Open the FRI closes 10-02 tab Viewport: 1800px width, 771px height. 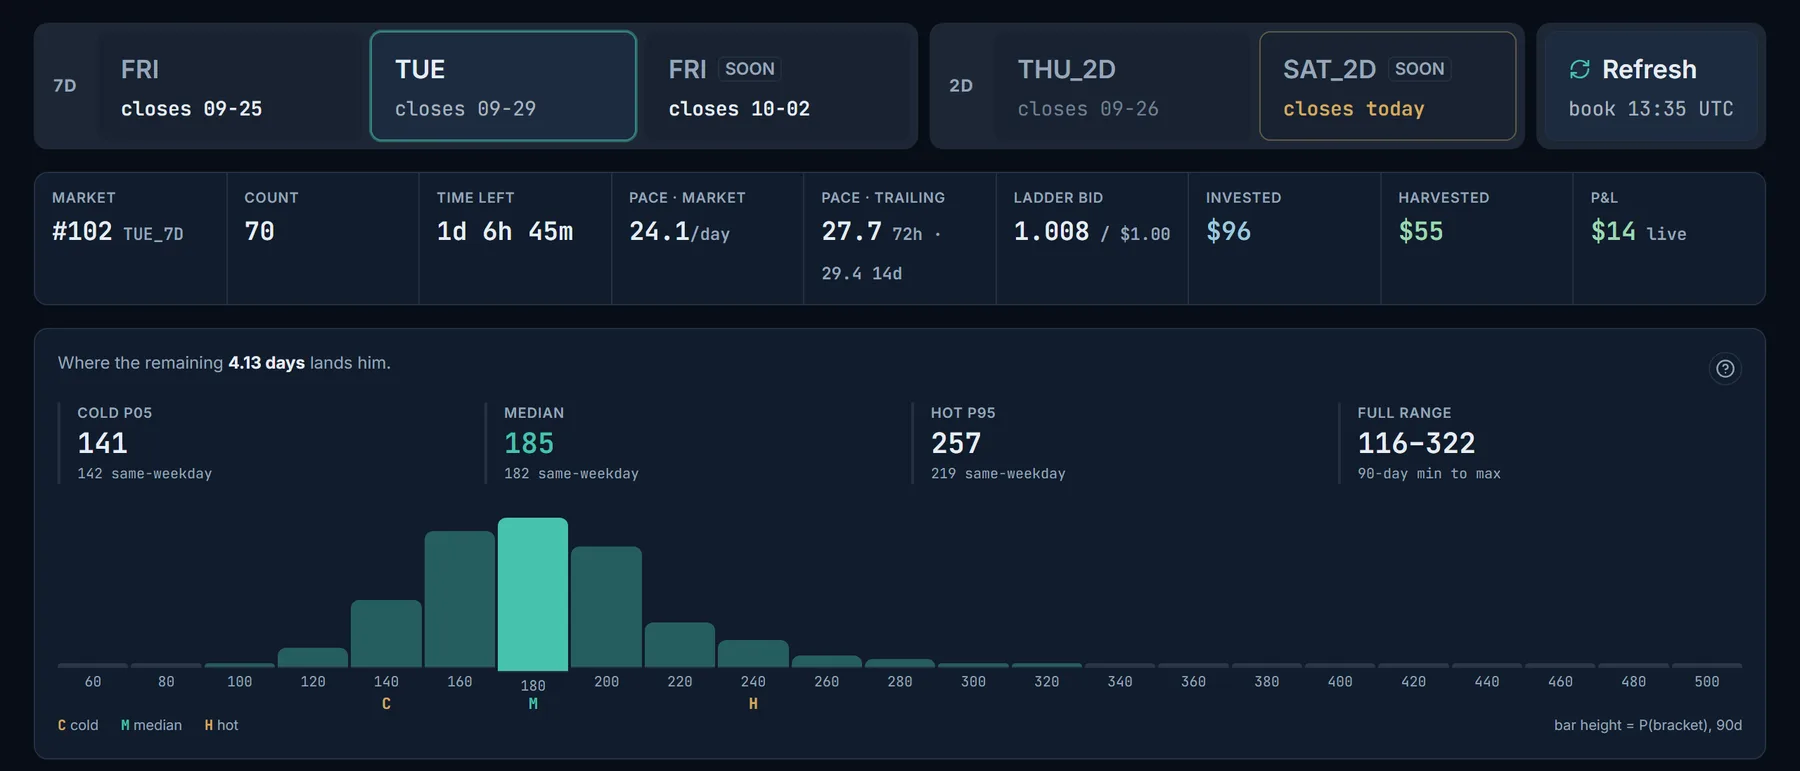[x=777, y=86]
